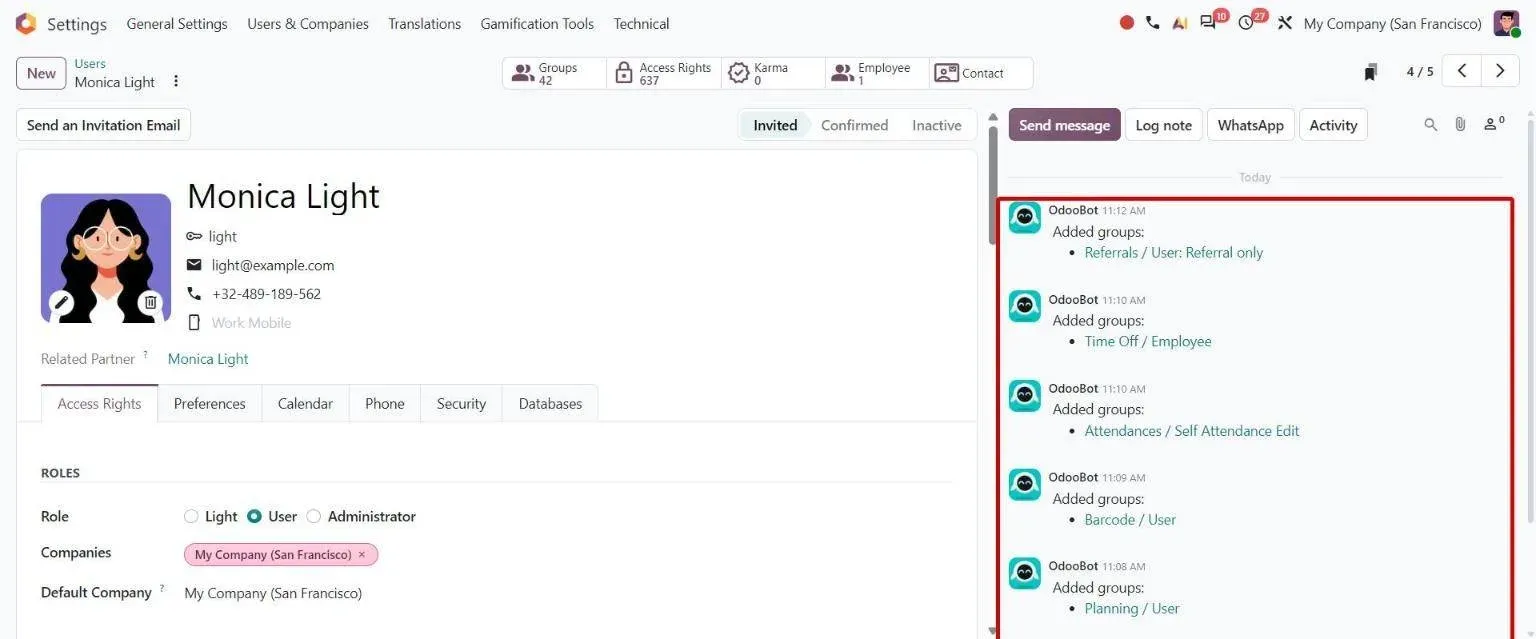
Task: Open the conversations icon with badge 10
Action: (1210, 22)
